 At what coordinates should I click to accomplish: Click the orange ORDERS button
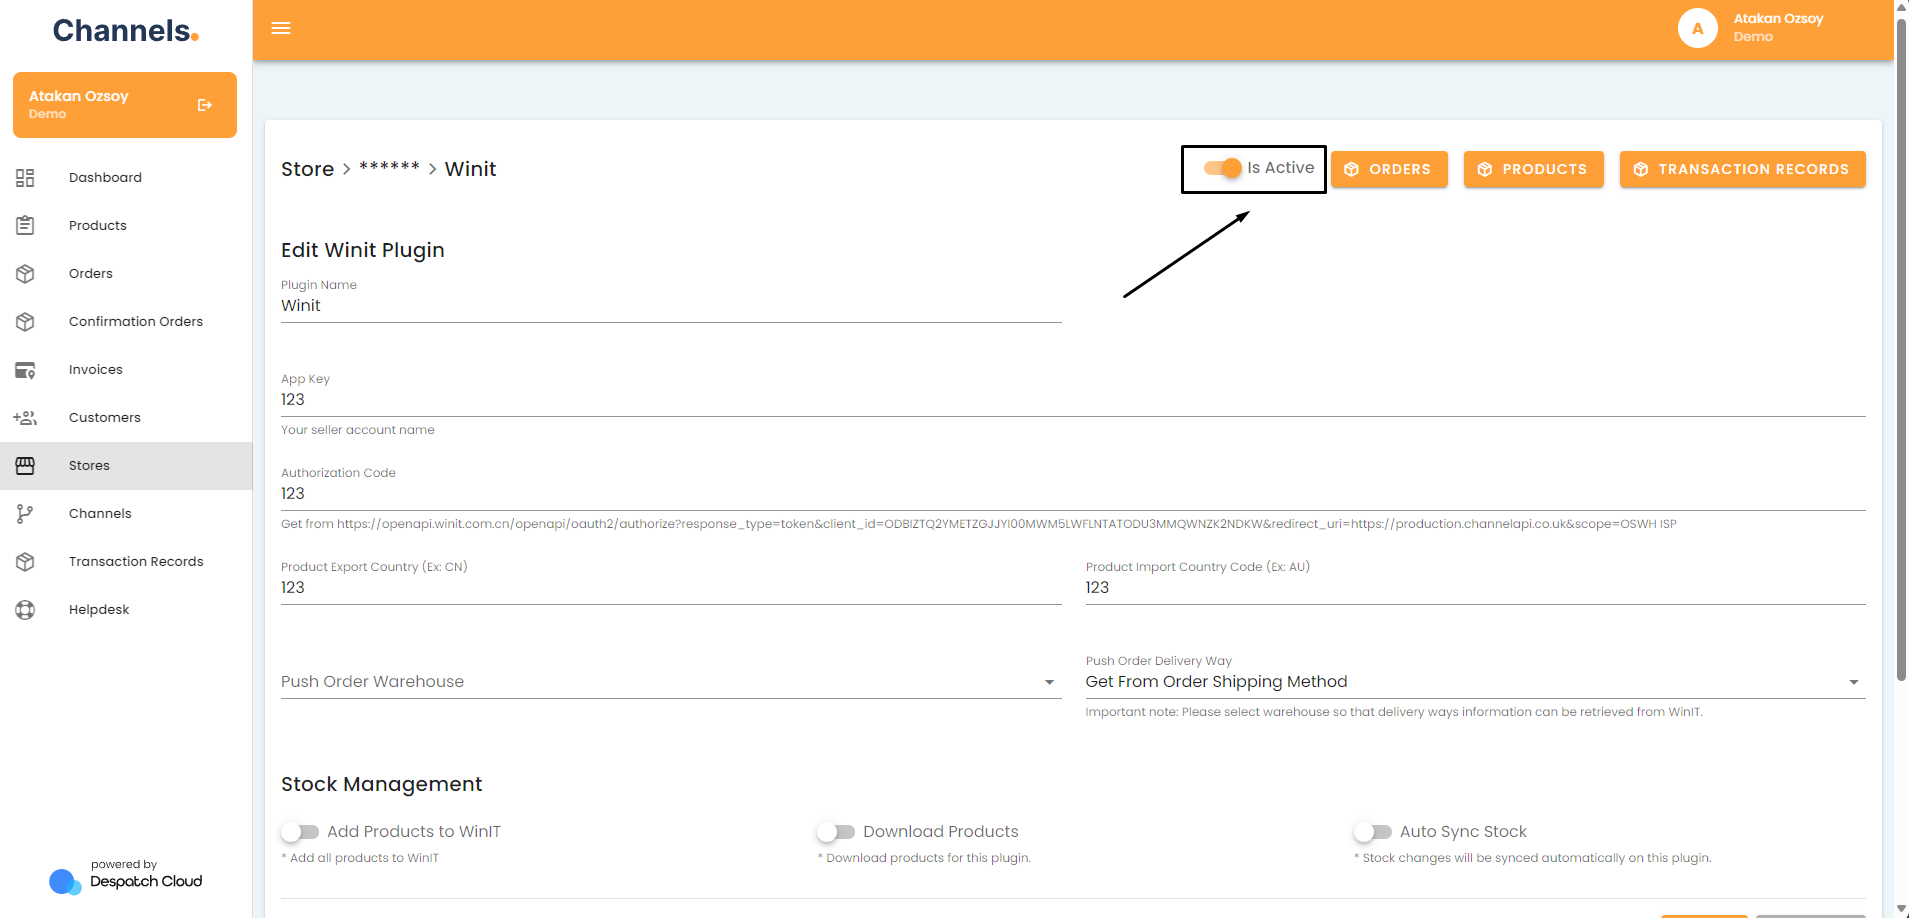1389,169
